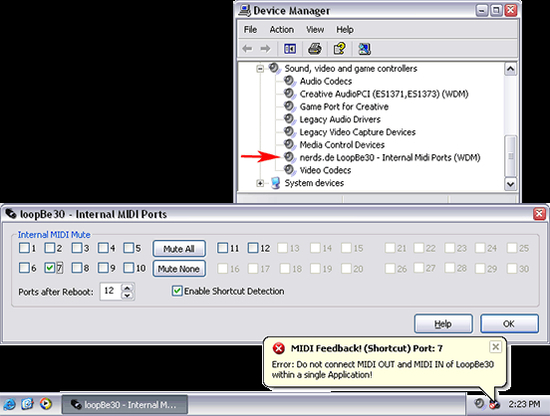This screenshot has height=416, width=550.
Task: Click the Device Manager title bar icon
Action: [244, 10]
